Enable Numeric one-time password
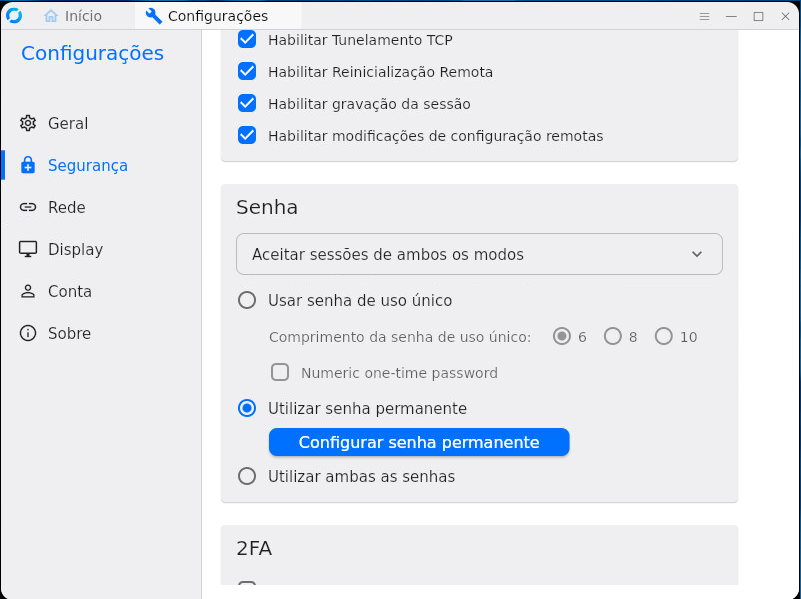The width and height of the screenshot is (801, 599). 280,372
